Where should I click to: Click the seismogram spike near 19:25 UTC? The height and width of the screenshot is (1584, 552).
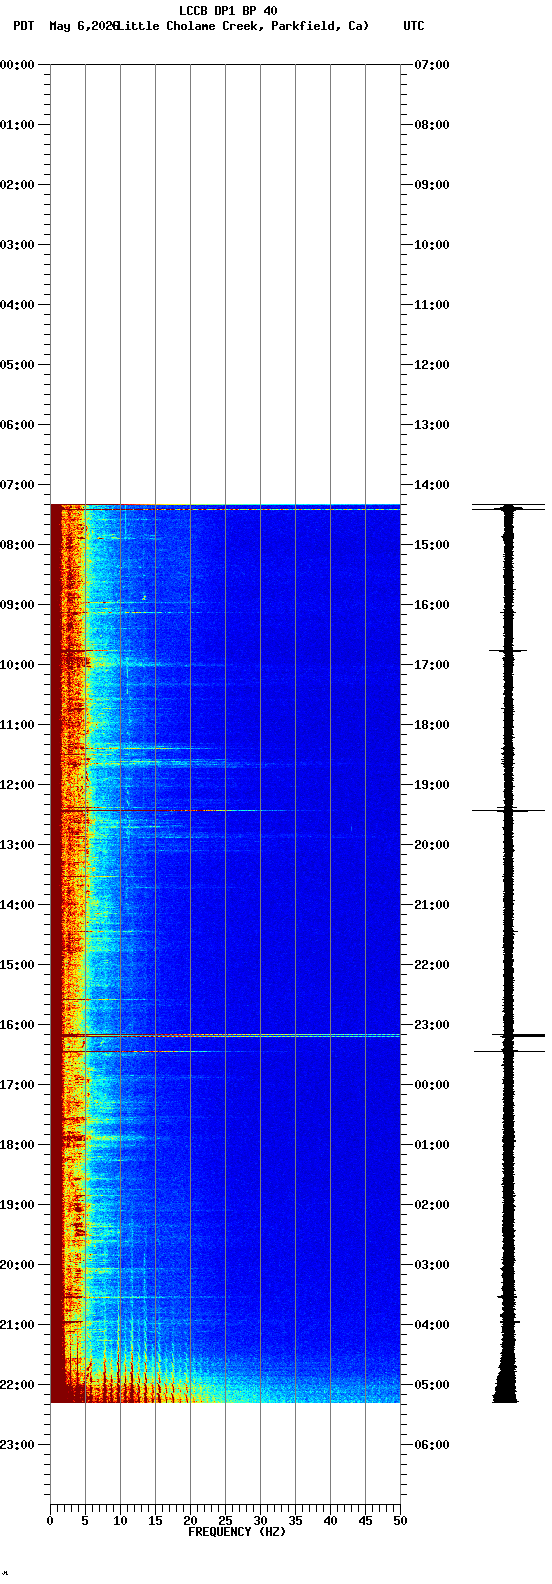(x=509, y=810)
